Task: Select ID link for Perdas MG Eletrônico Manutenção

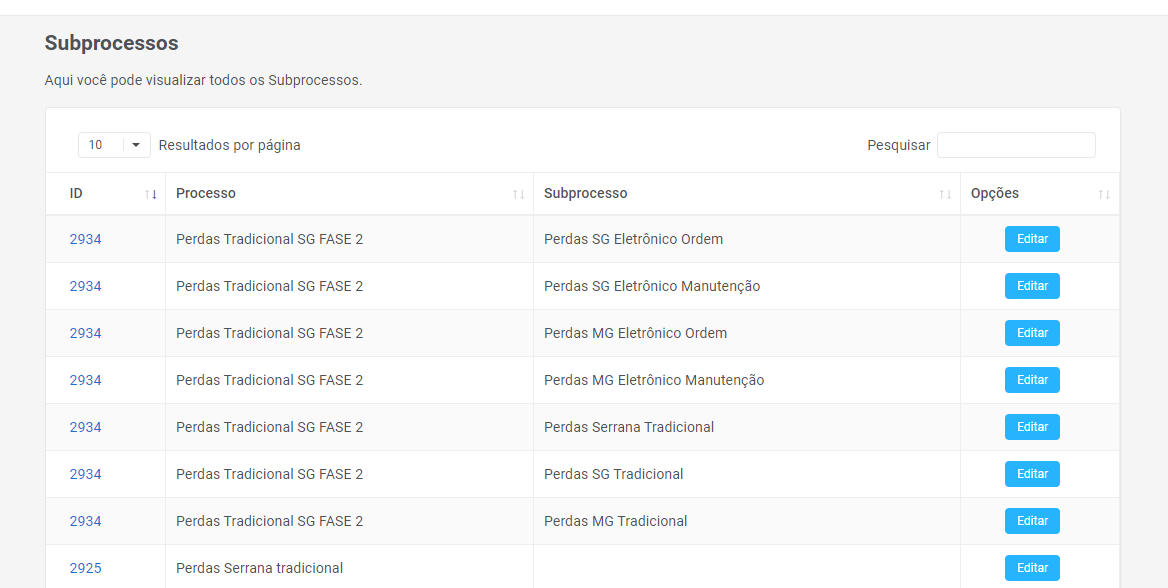Action: click(86, 380)
